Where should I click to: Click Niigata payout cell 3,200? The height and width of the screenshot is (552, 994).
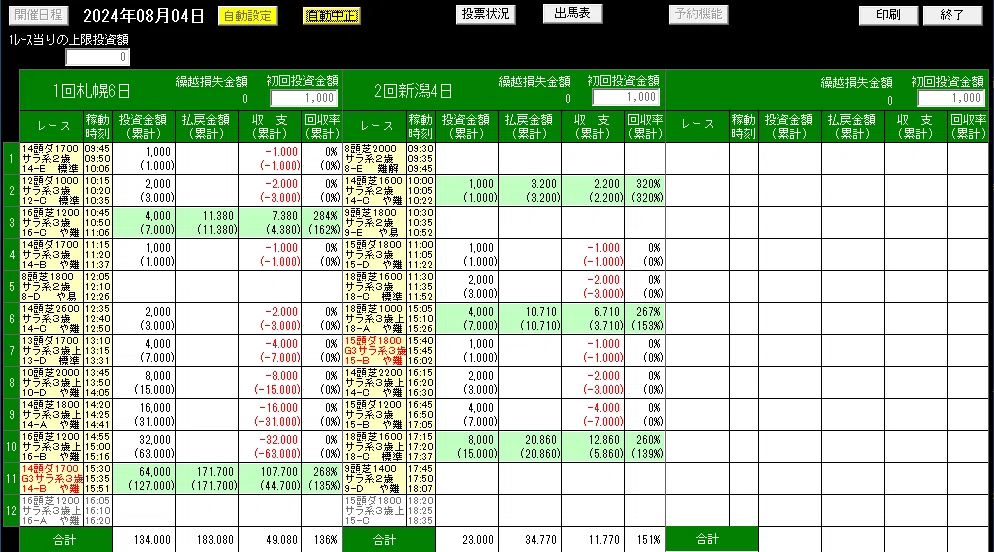click(x=530, y=191)
